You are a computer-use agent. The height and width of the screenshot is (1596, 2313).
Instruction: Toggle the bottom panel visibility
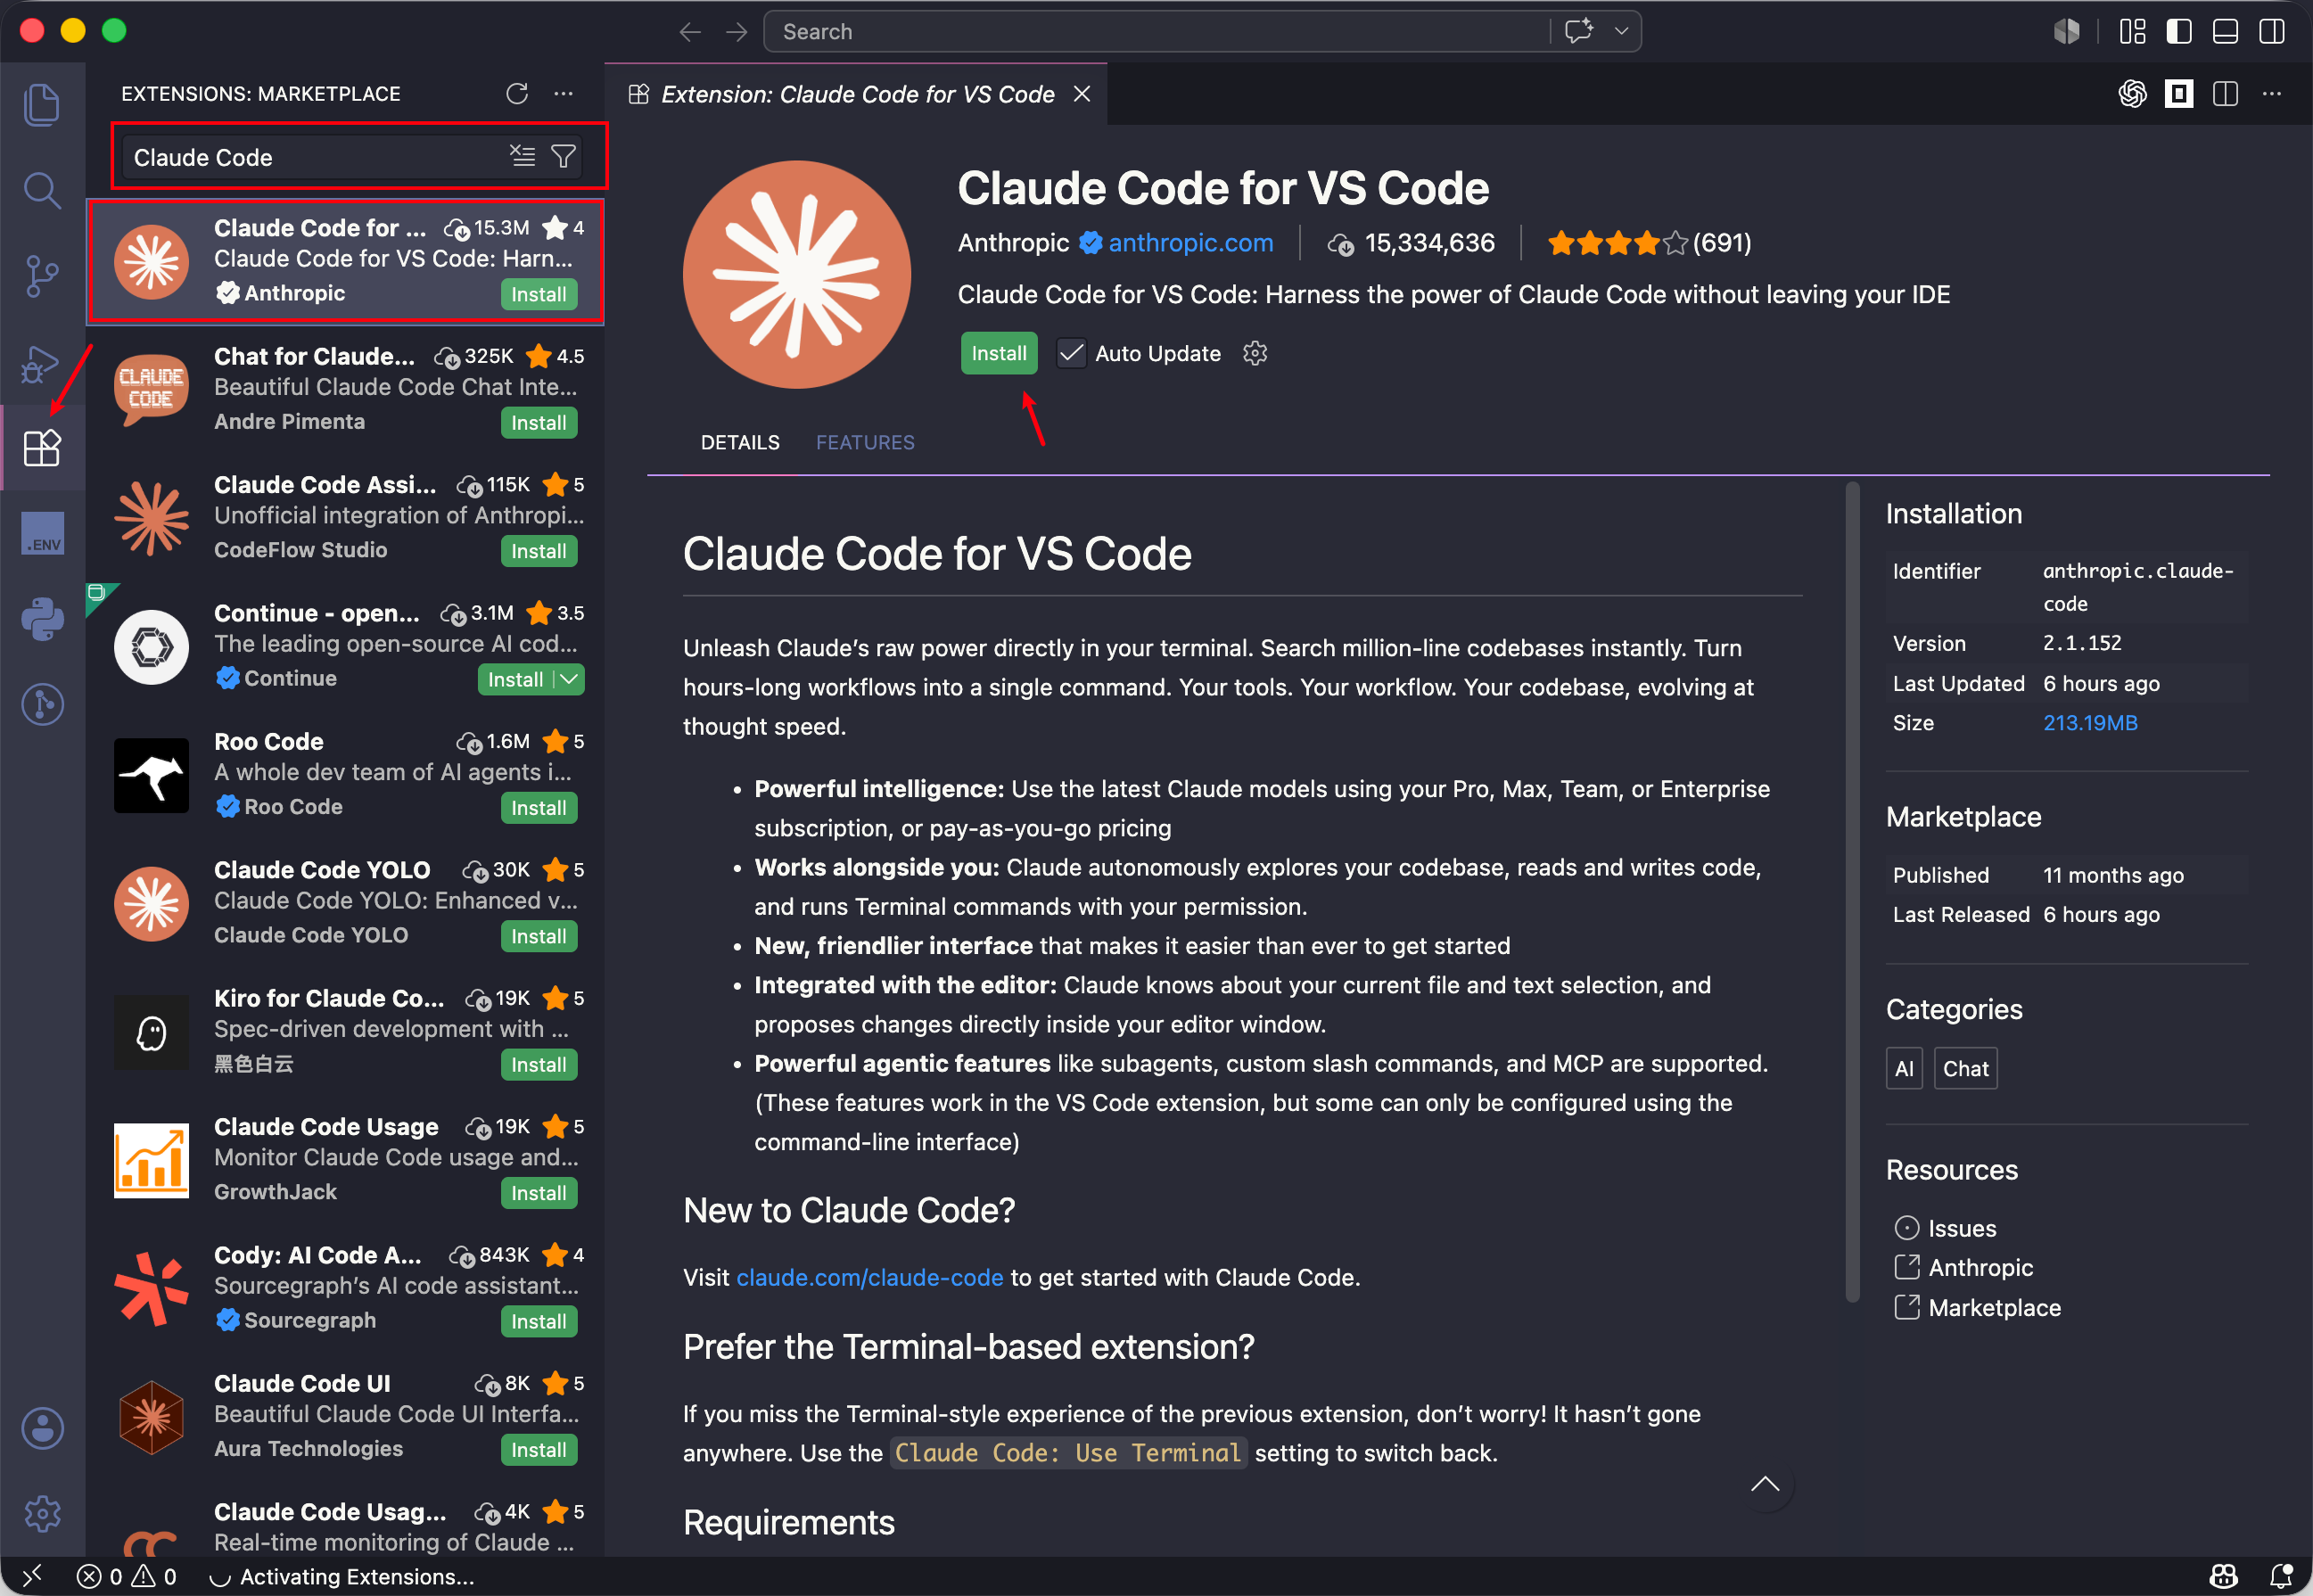click(2225, 32)
